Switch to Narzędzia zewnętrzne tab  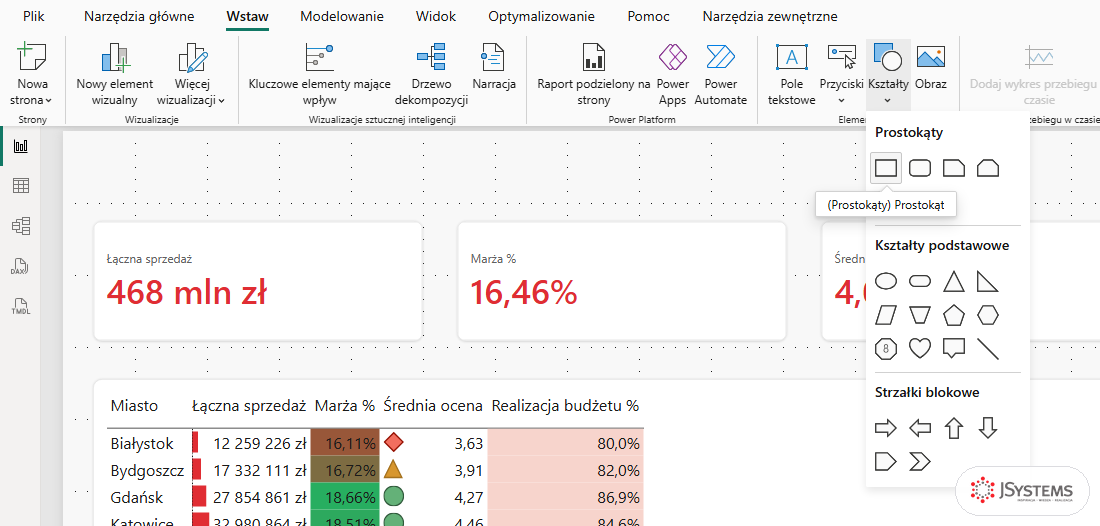[x=770, y=16]
